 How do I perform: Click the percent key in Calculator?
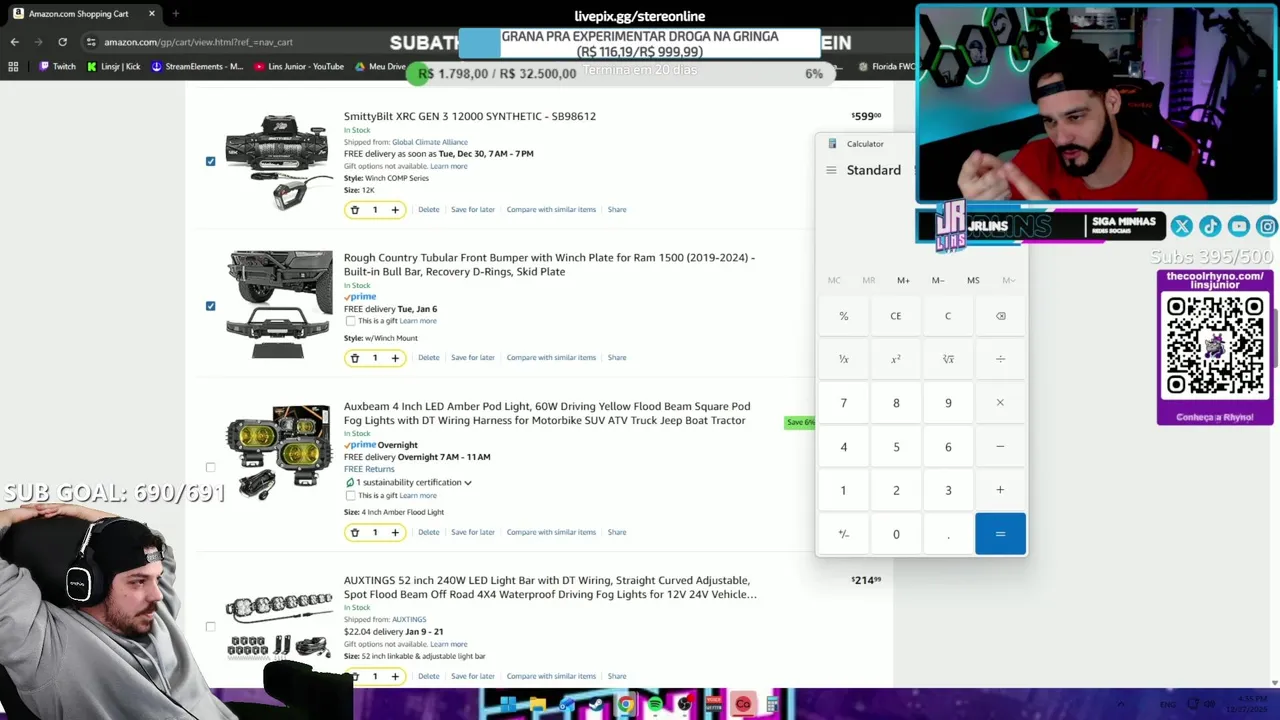tap(843, 316)
